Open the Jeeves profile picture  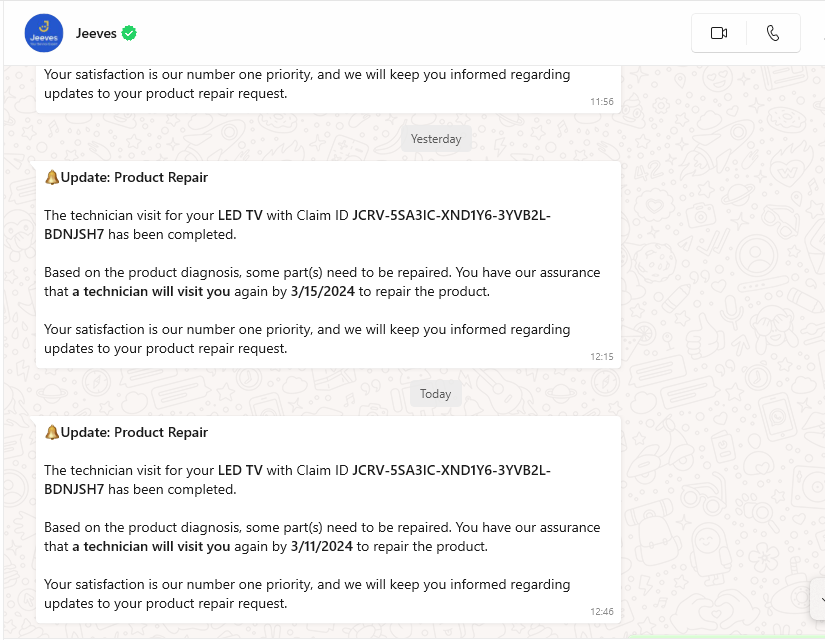click(x=43, y=32)
